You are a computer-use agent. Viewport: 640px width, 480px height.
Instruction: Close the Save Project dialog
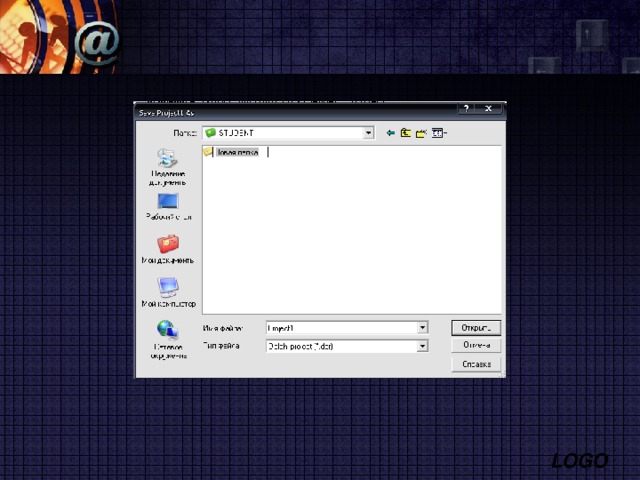pos(488,108)
